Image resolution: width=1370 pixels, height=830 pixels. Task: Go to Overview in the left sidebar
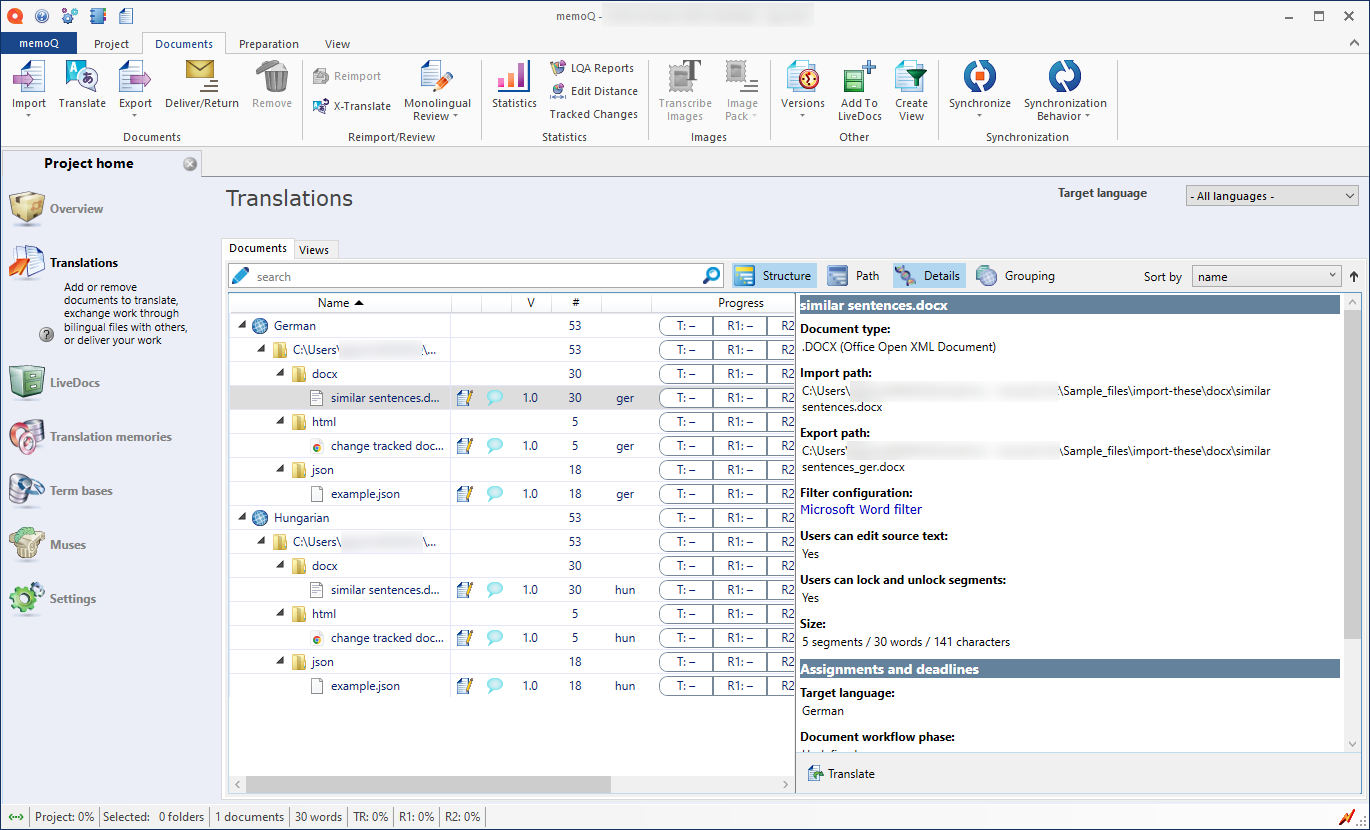tap(57, 209)
